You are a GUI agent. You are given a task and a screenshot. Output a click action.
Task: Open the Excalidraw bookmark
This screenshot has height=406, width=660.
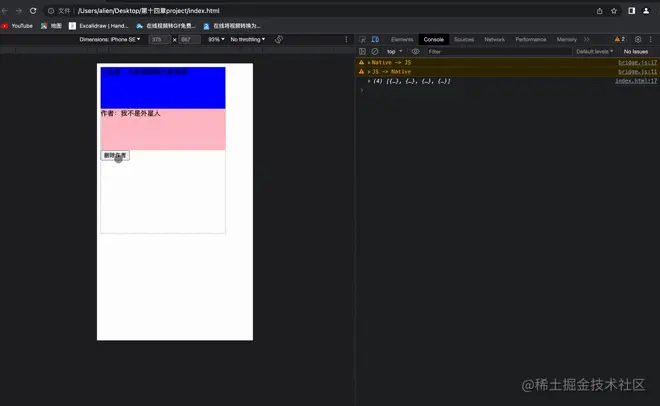click(98, 26)
